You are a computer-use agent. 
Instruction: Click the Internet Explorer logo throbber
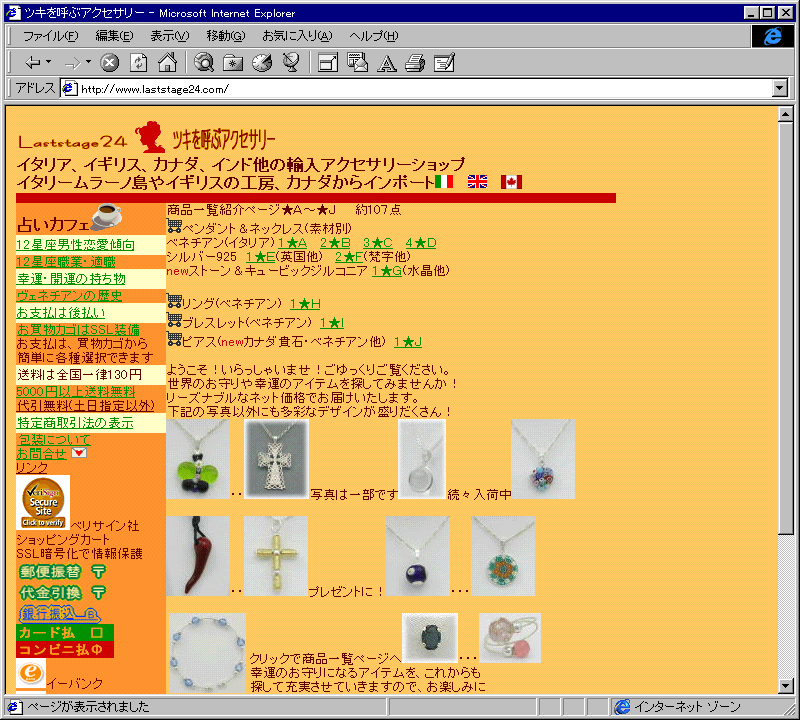(x=772, y=36)
